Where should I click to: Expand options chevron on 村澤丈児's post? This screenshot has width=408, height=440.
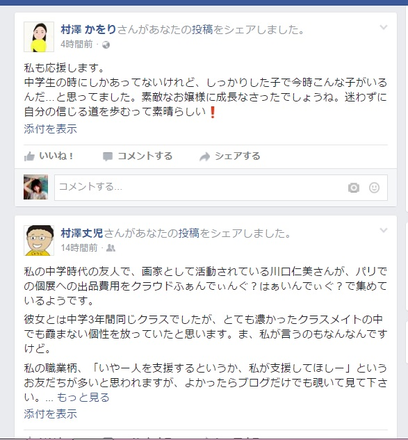(384, 230)
